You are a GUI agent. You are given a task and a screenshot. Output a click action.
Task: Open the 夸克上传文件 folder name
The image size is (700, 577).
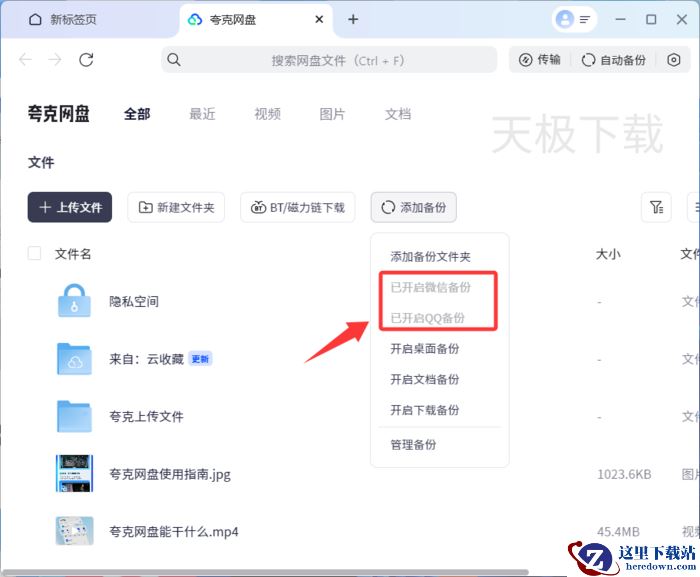[x=146, y=417]
